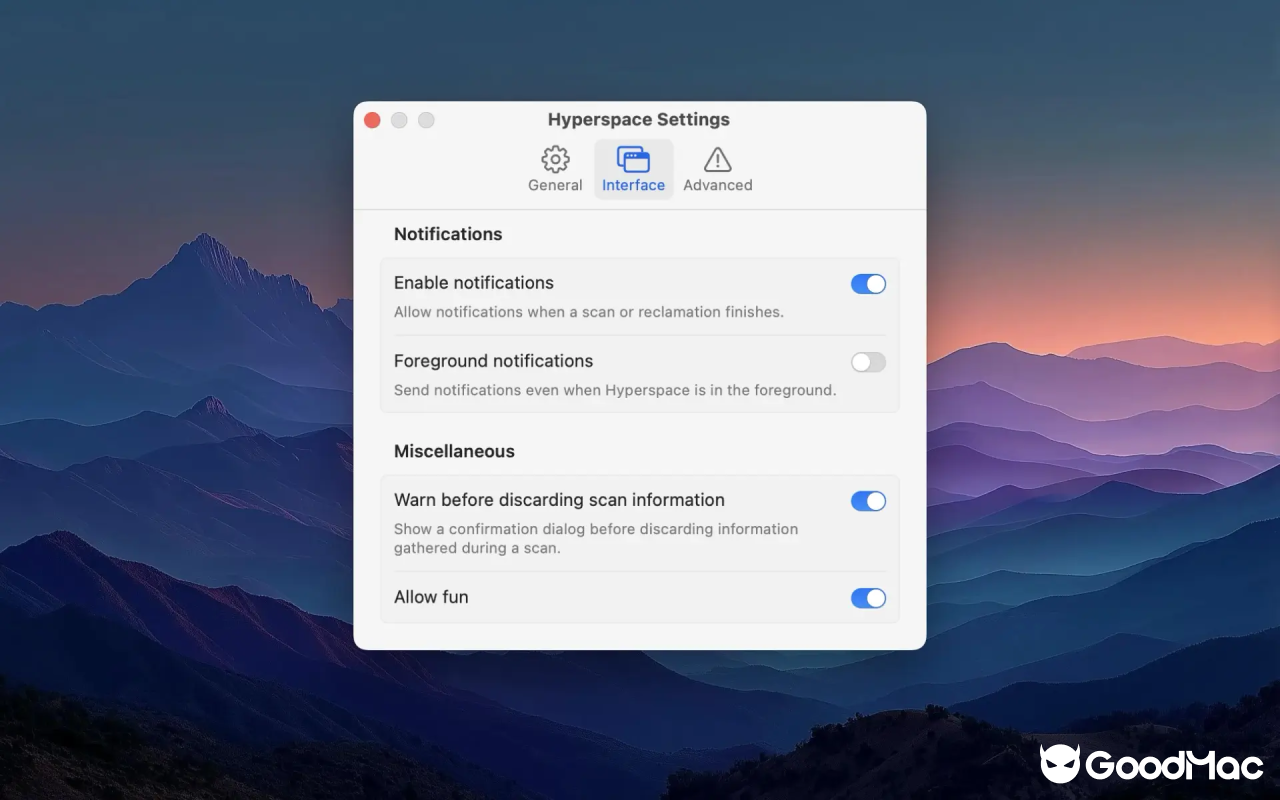
Task: Open the Advanced warning triangle icon
Action: coord(717,159)
